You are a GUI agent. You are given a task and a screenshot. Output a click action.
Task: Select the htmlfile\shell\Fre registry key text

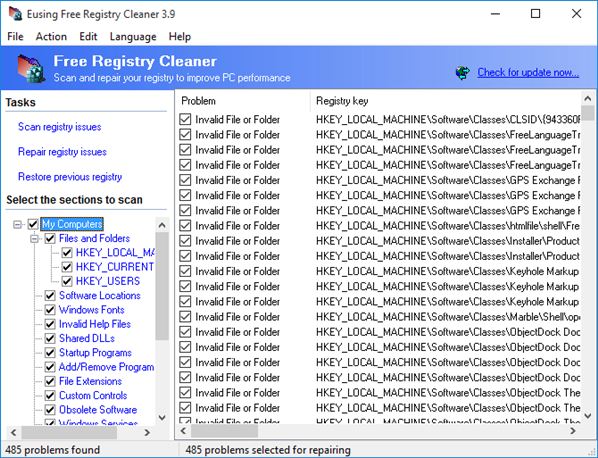[x=448, y=226]
